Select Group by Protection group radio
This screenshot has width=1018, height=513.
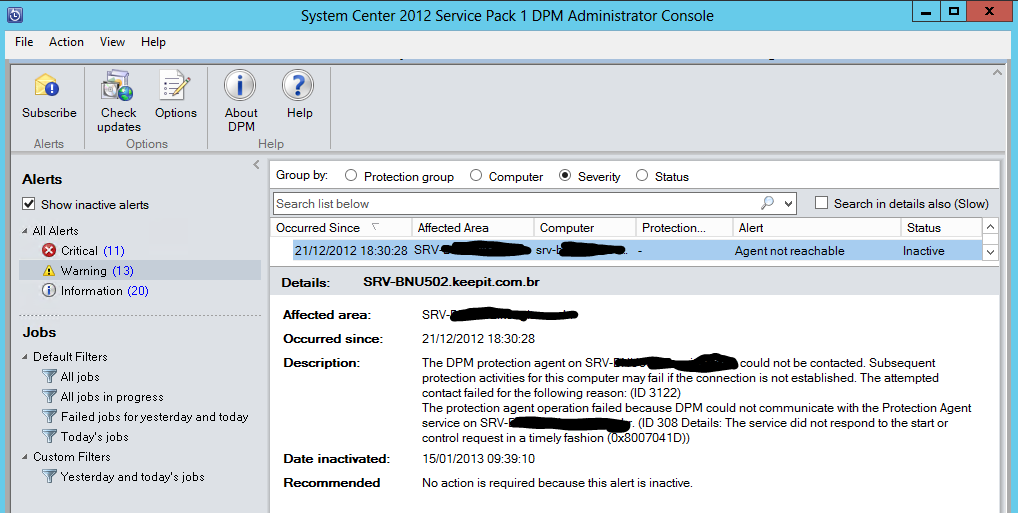coord(351,177)
